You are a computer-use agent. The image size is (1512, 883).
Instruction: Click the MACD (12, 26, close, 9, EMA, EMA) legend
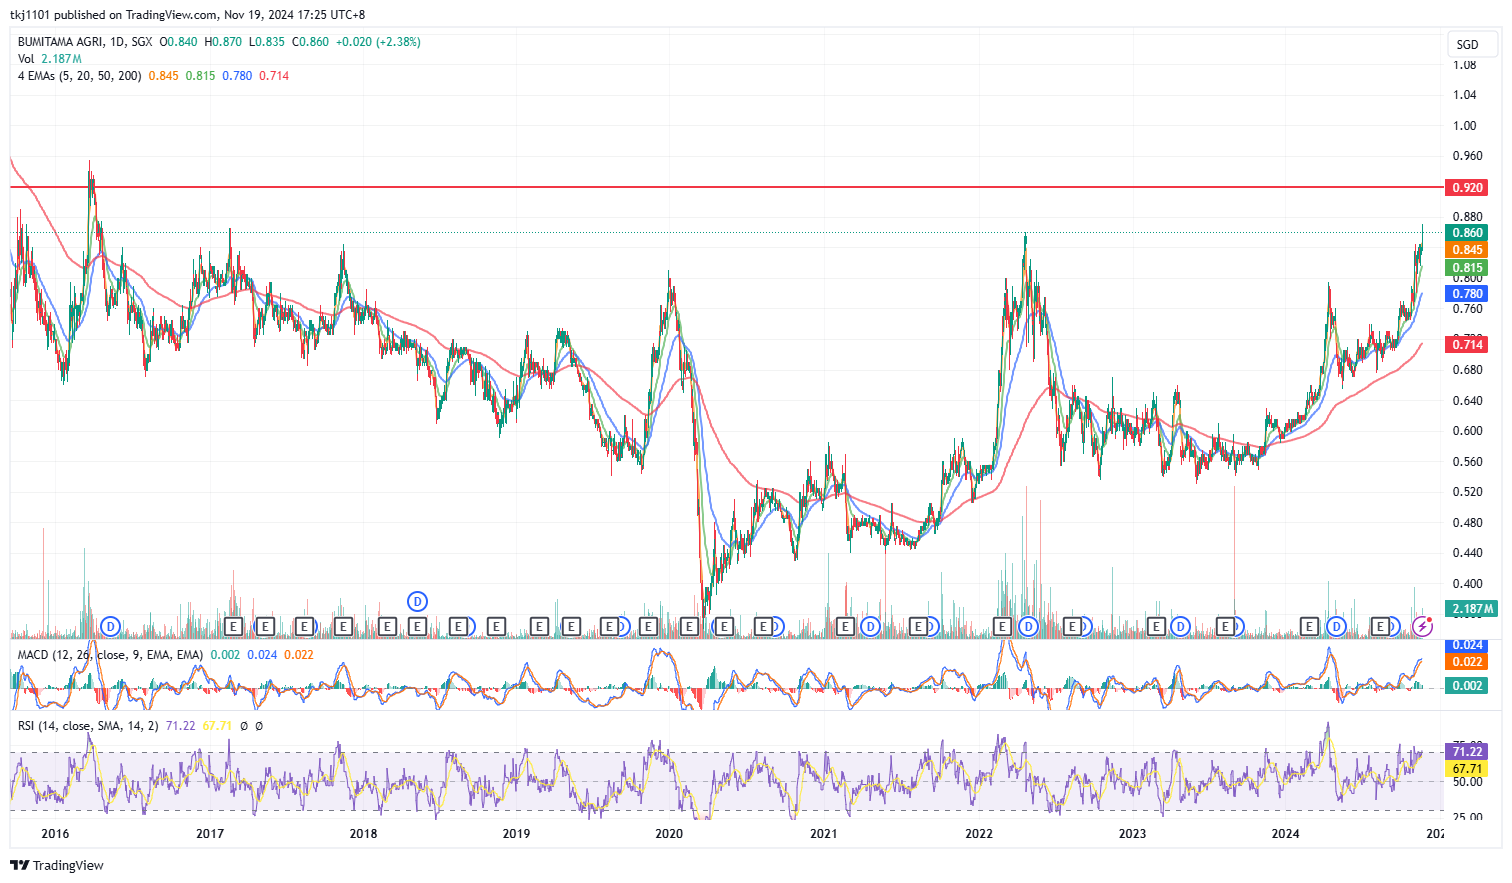(110, 655)
